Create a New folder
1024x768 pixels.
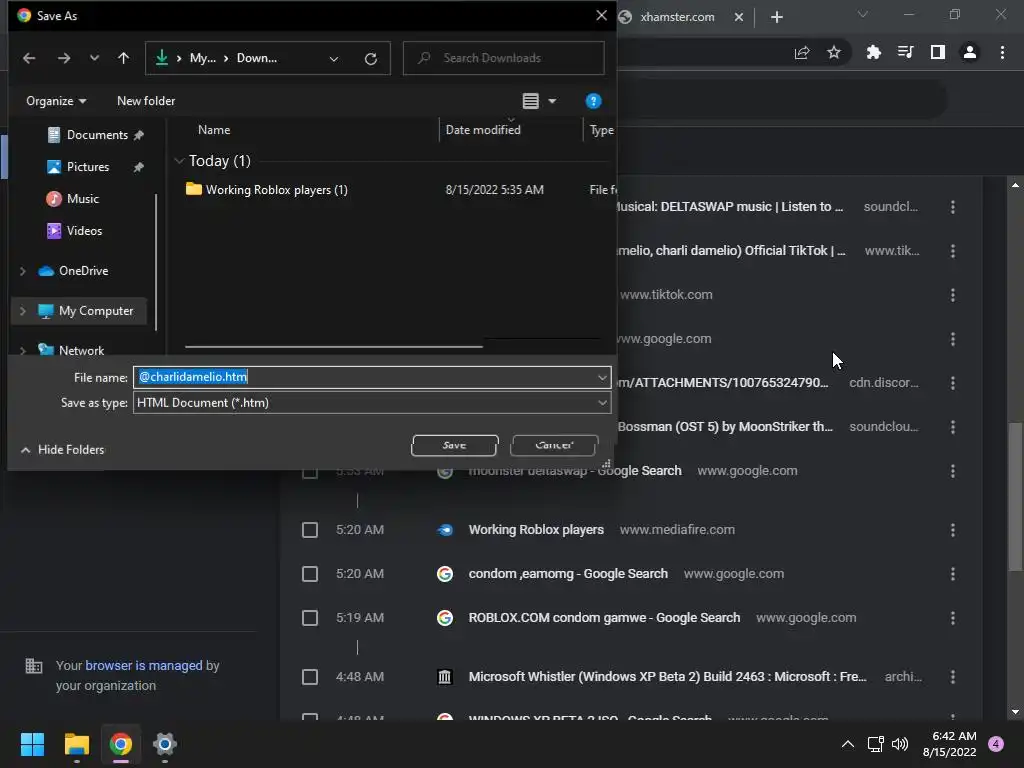[x=146, y=101]
